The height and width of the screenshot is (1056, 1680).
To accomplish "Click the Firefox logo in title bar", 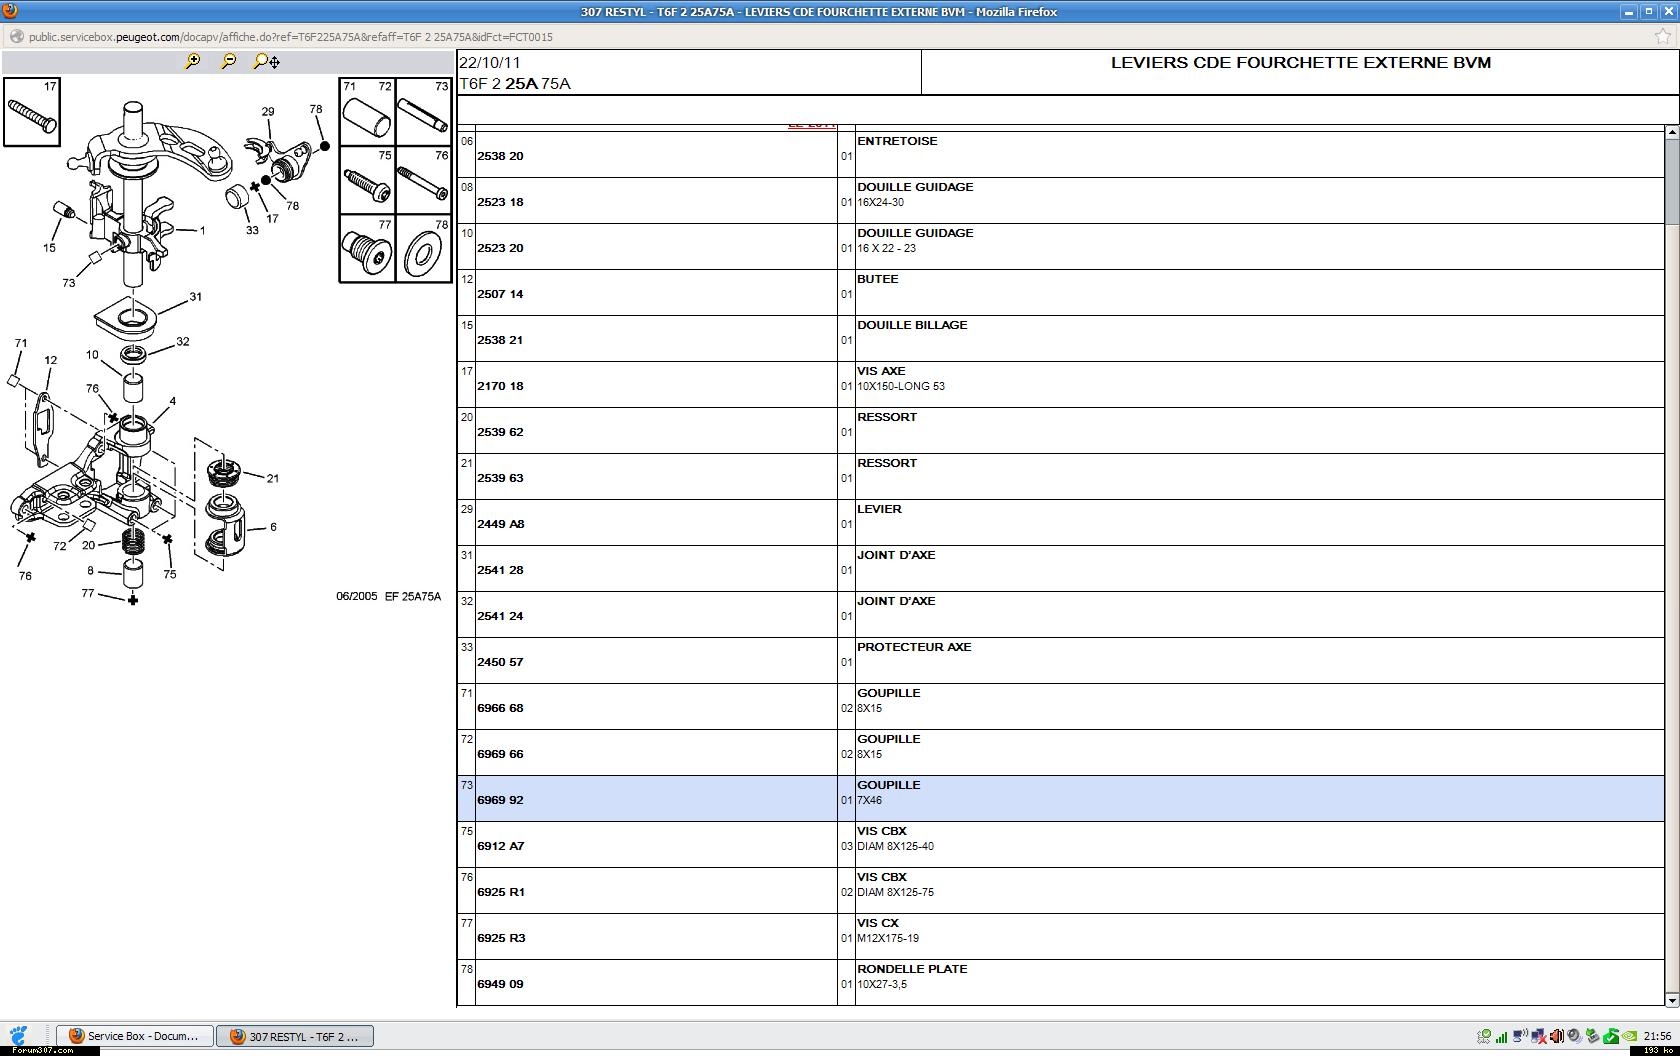I will (9, 11).
